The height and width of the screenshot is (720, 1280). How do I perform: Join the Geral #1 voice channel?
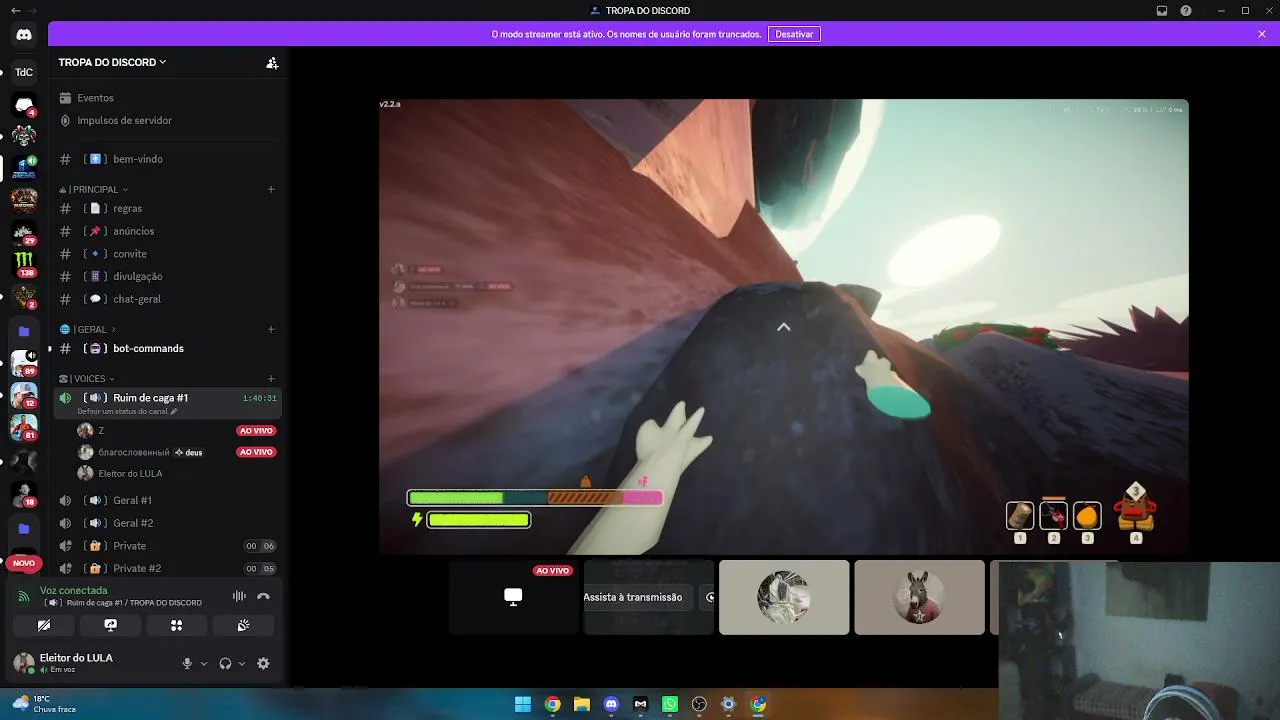[x=168, y=500]
